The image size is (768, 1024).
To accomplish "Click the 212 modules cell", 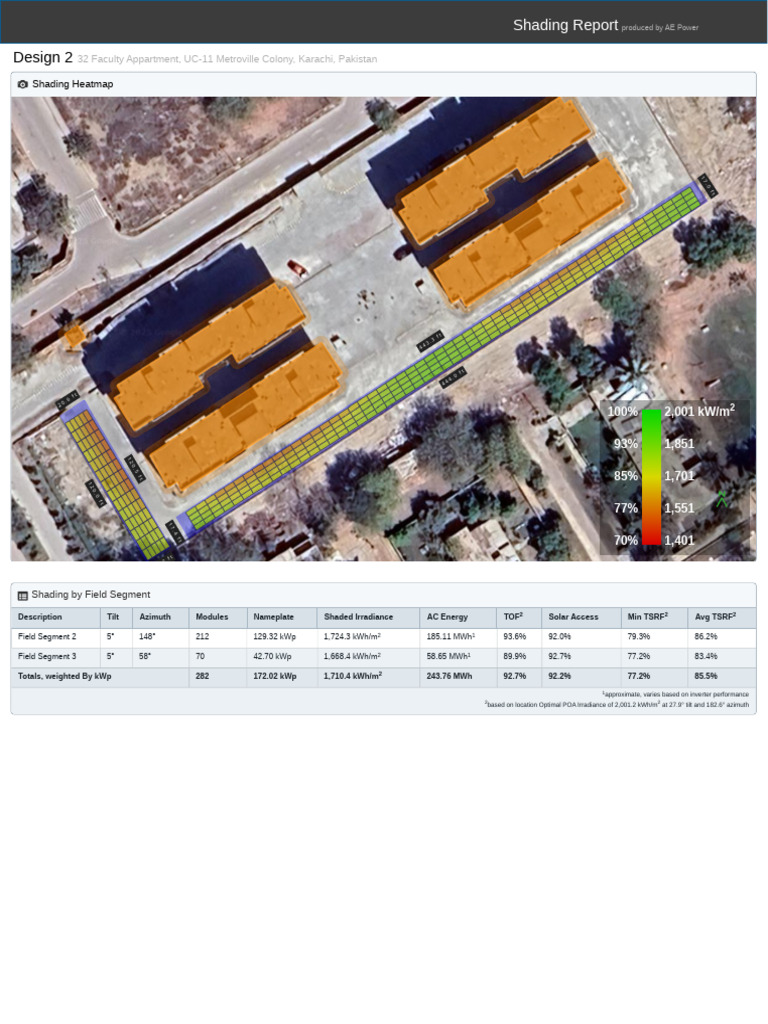I will (202, 637).
